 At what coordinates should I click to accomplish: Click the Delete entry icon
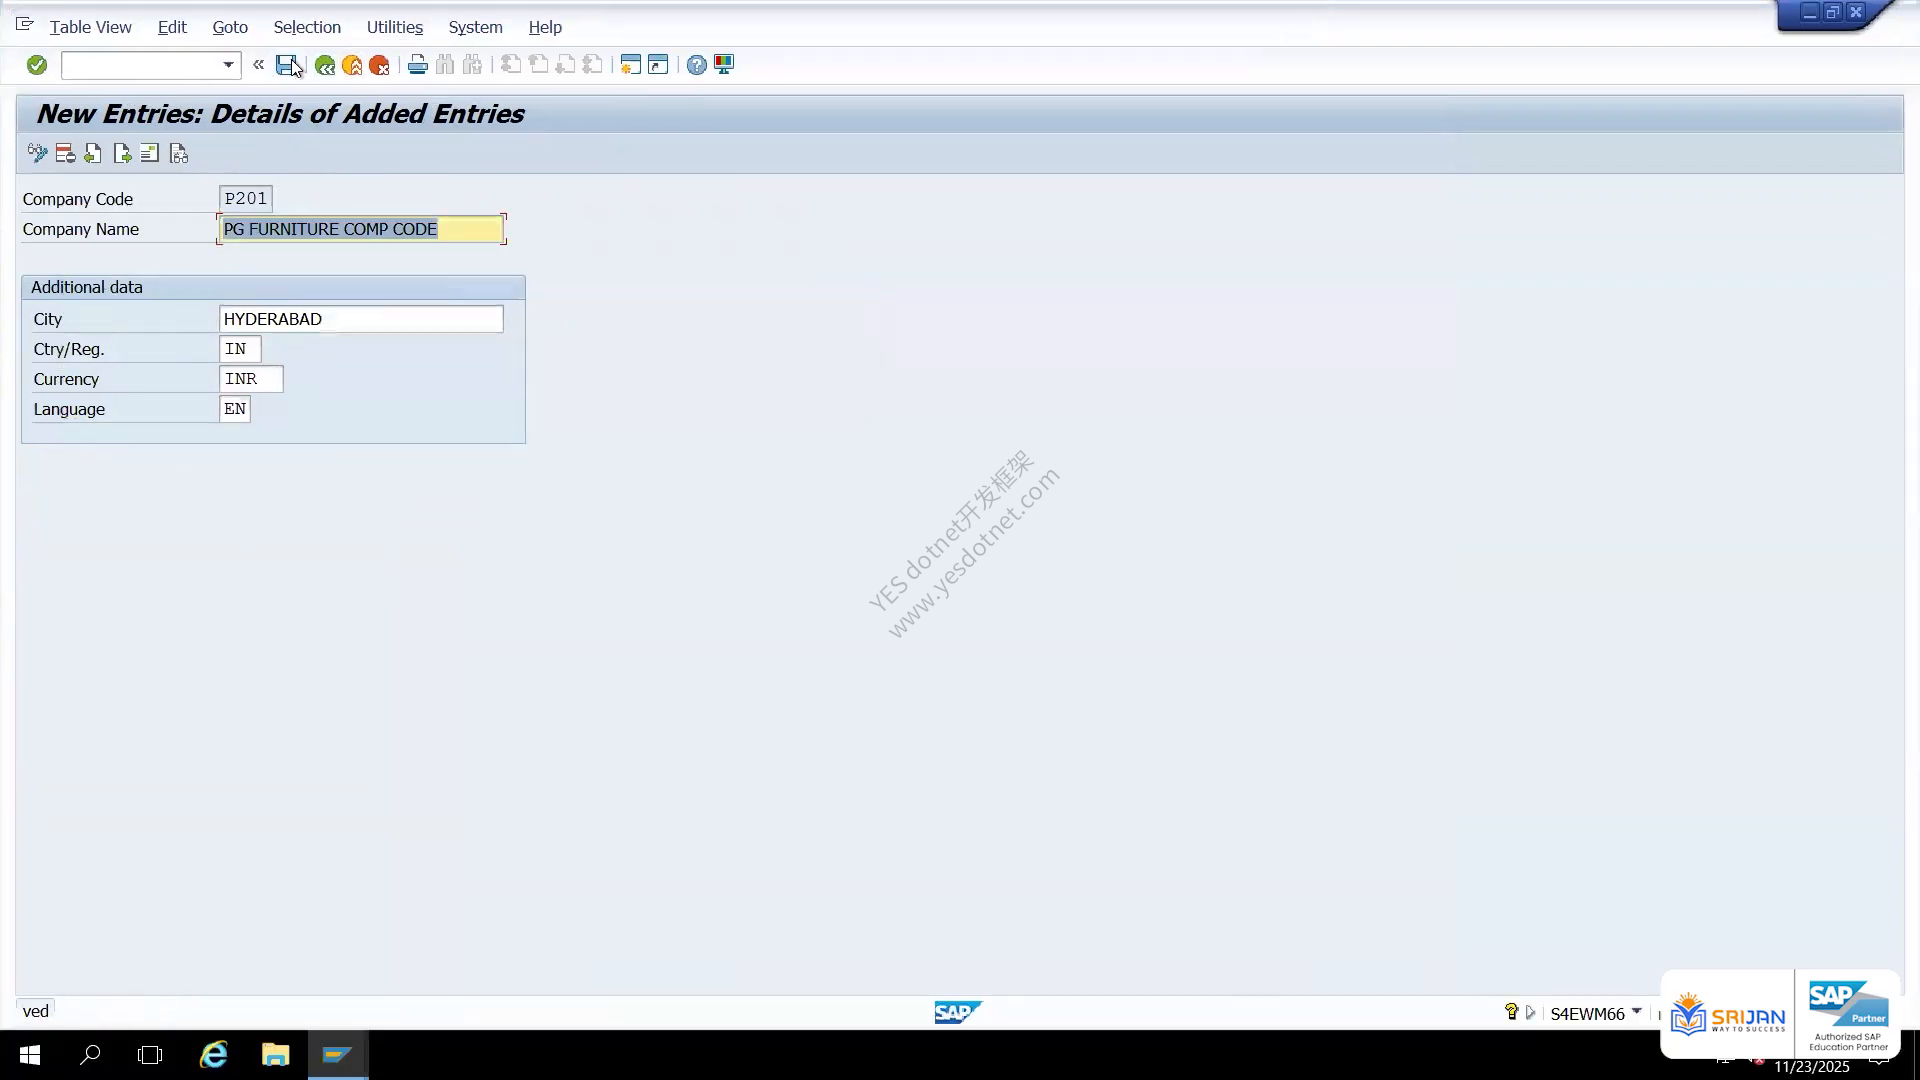tap(66, 153)
